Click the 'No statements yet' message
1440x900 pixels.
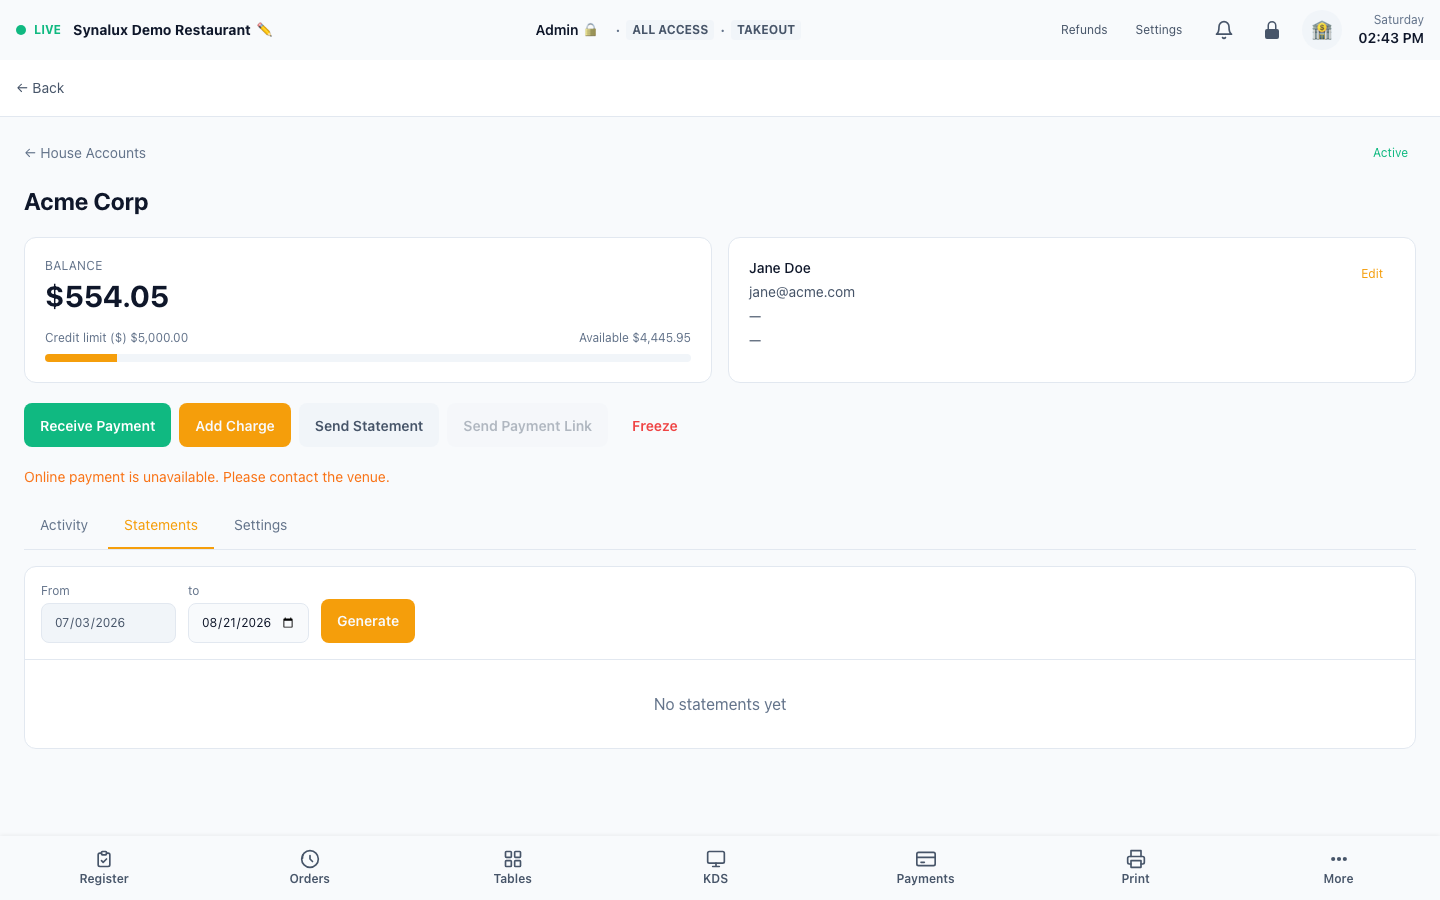coord(720,704)
